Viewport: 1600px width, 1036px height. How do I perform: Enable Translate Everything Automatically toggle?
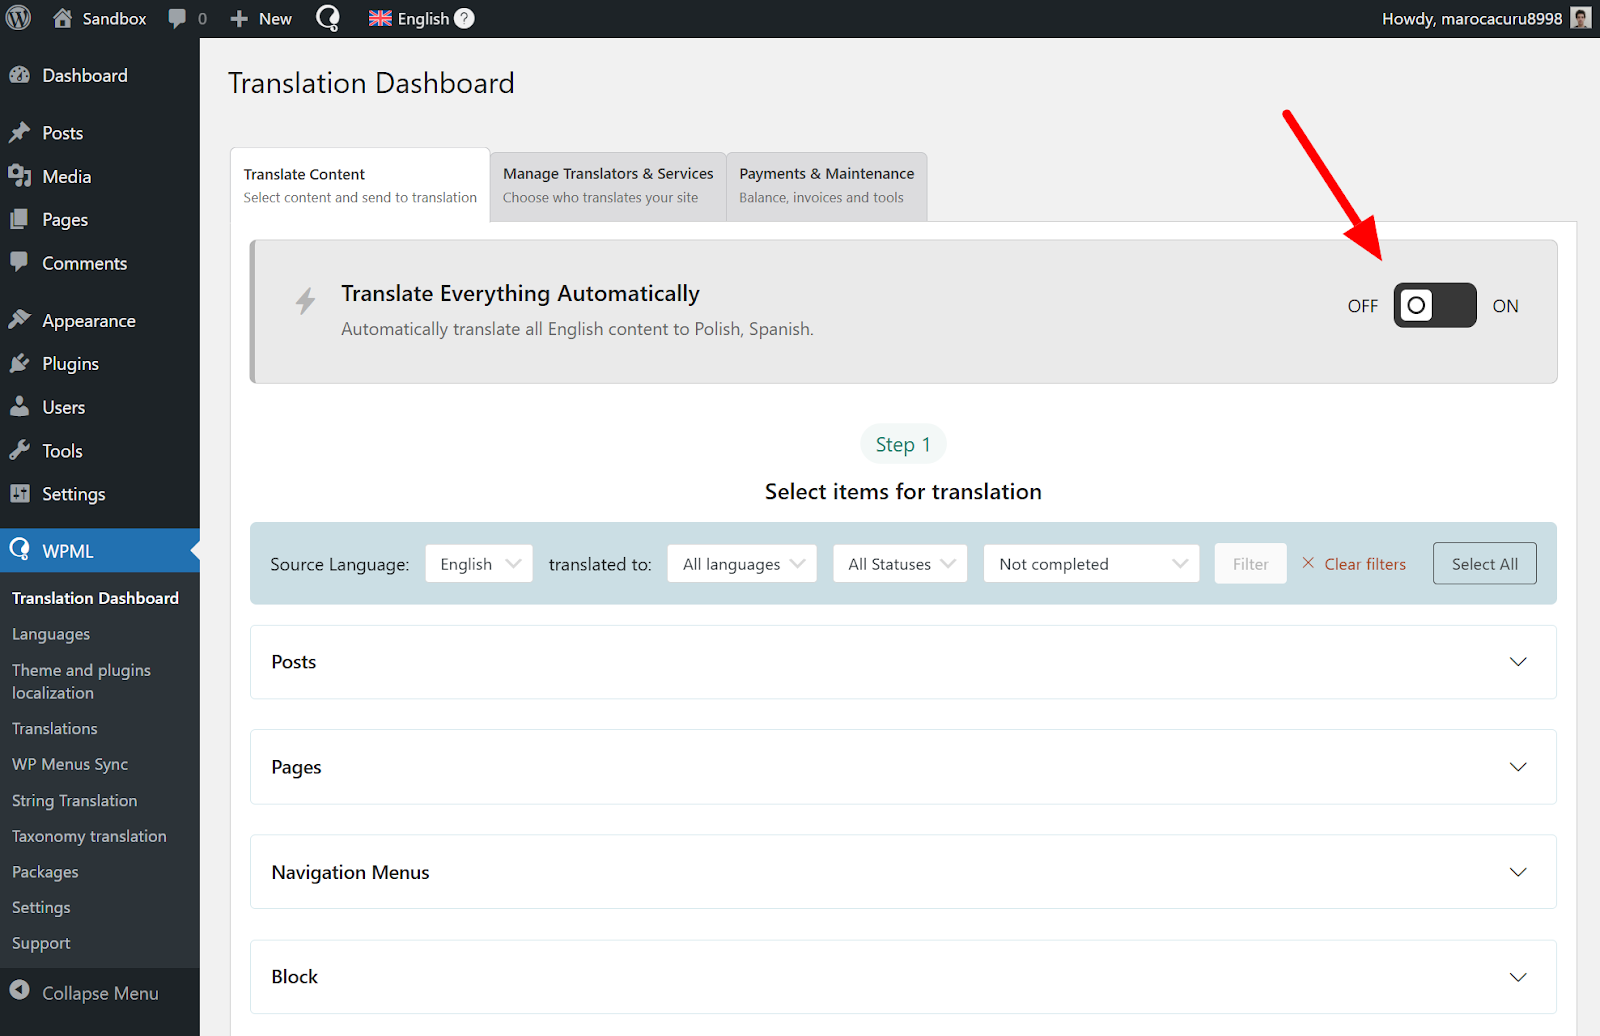click(x=1435, y=305)
